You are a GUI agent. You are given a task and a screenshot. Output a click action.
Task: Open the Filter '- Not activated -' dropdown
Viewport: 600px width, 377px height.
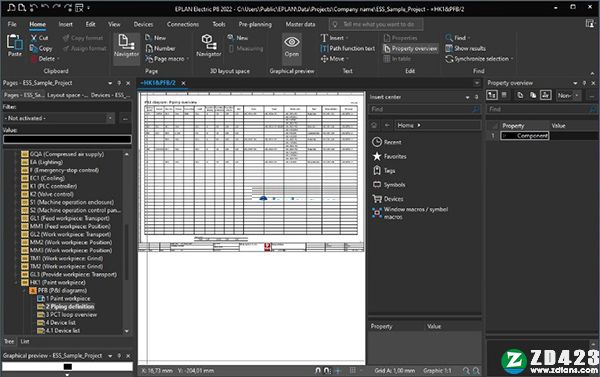click(x=110, y=118)
